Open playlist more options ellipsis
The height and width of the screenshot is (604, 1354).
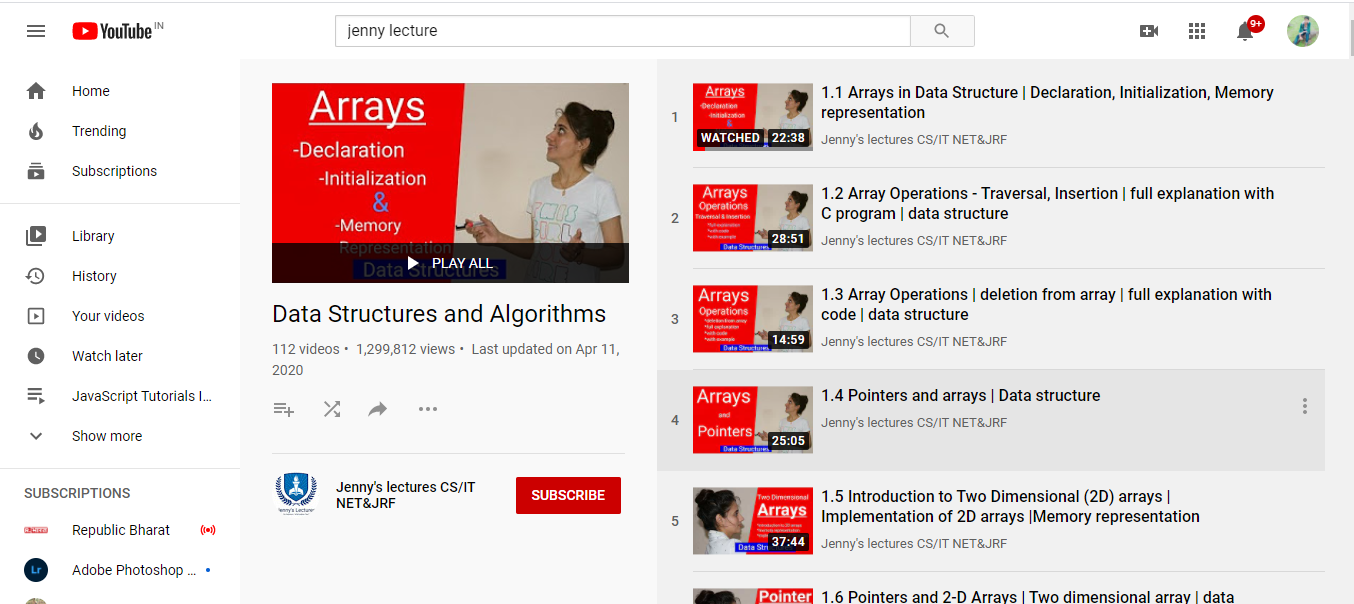(428, 409)
